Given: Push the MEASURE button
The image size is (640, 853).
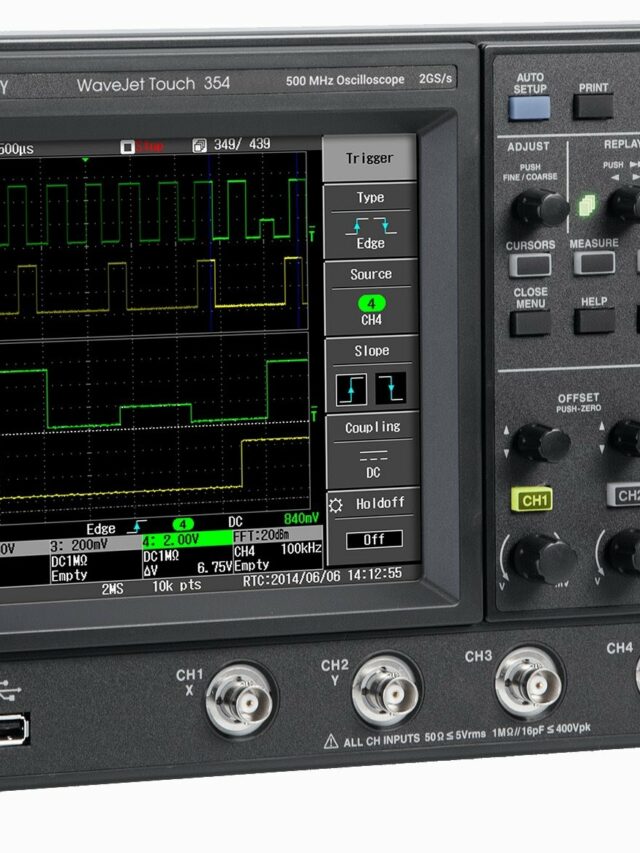Looking at the screenshot, I should (x=594, y=263).
